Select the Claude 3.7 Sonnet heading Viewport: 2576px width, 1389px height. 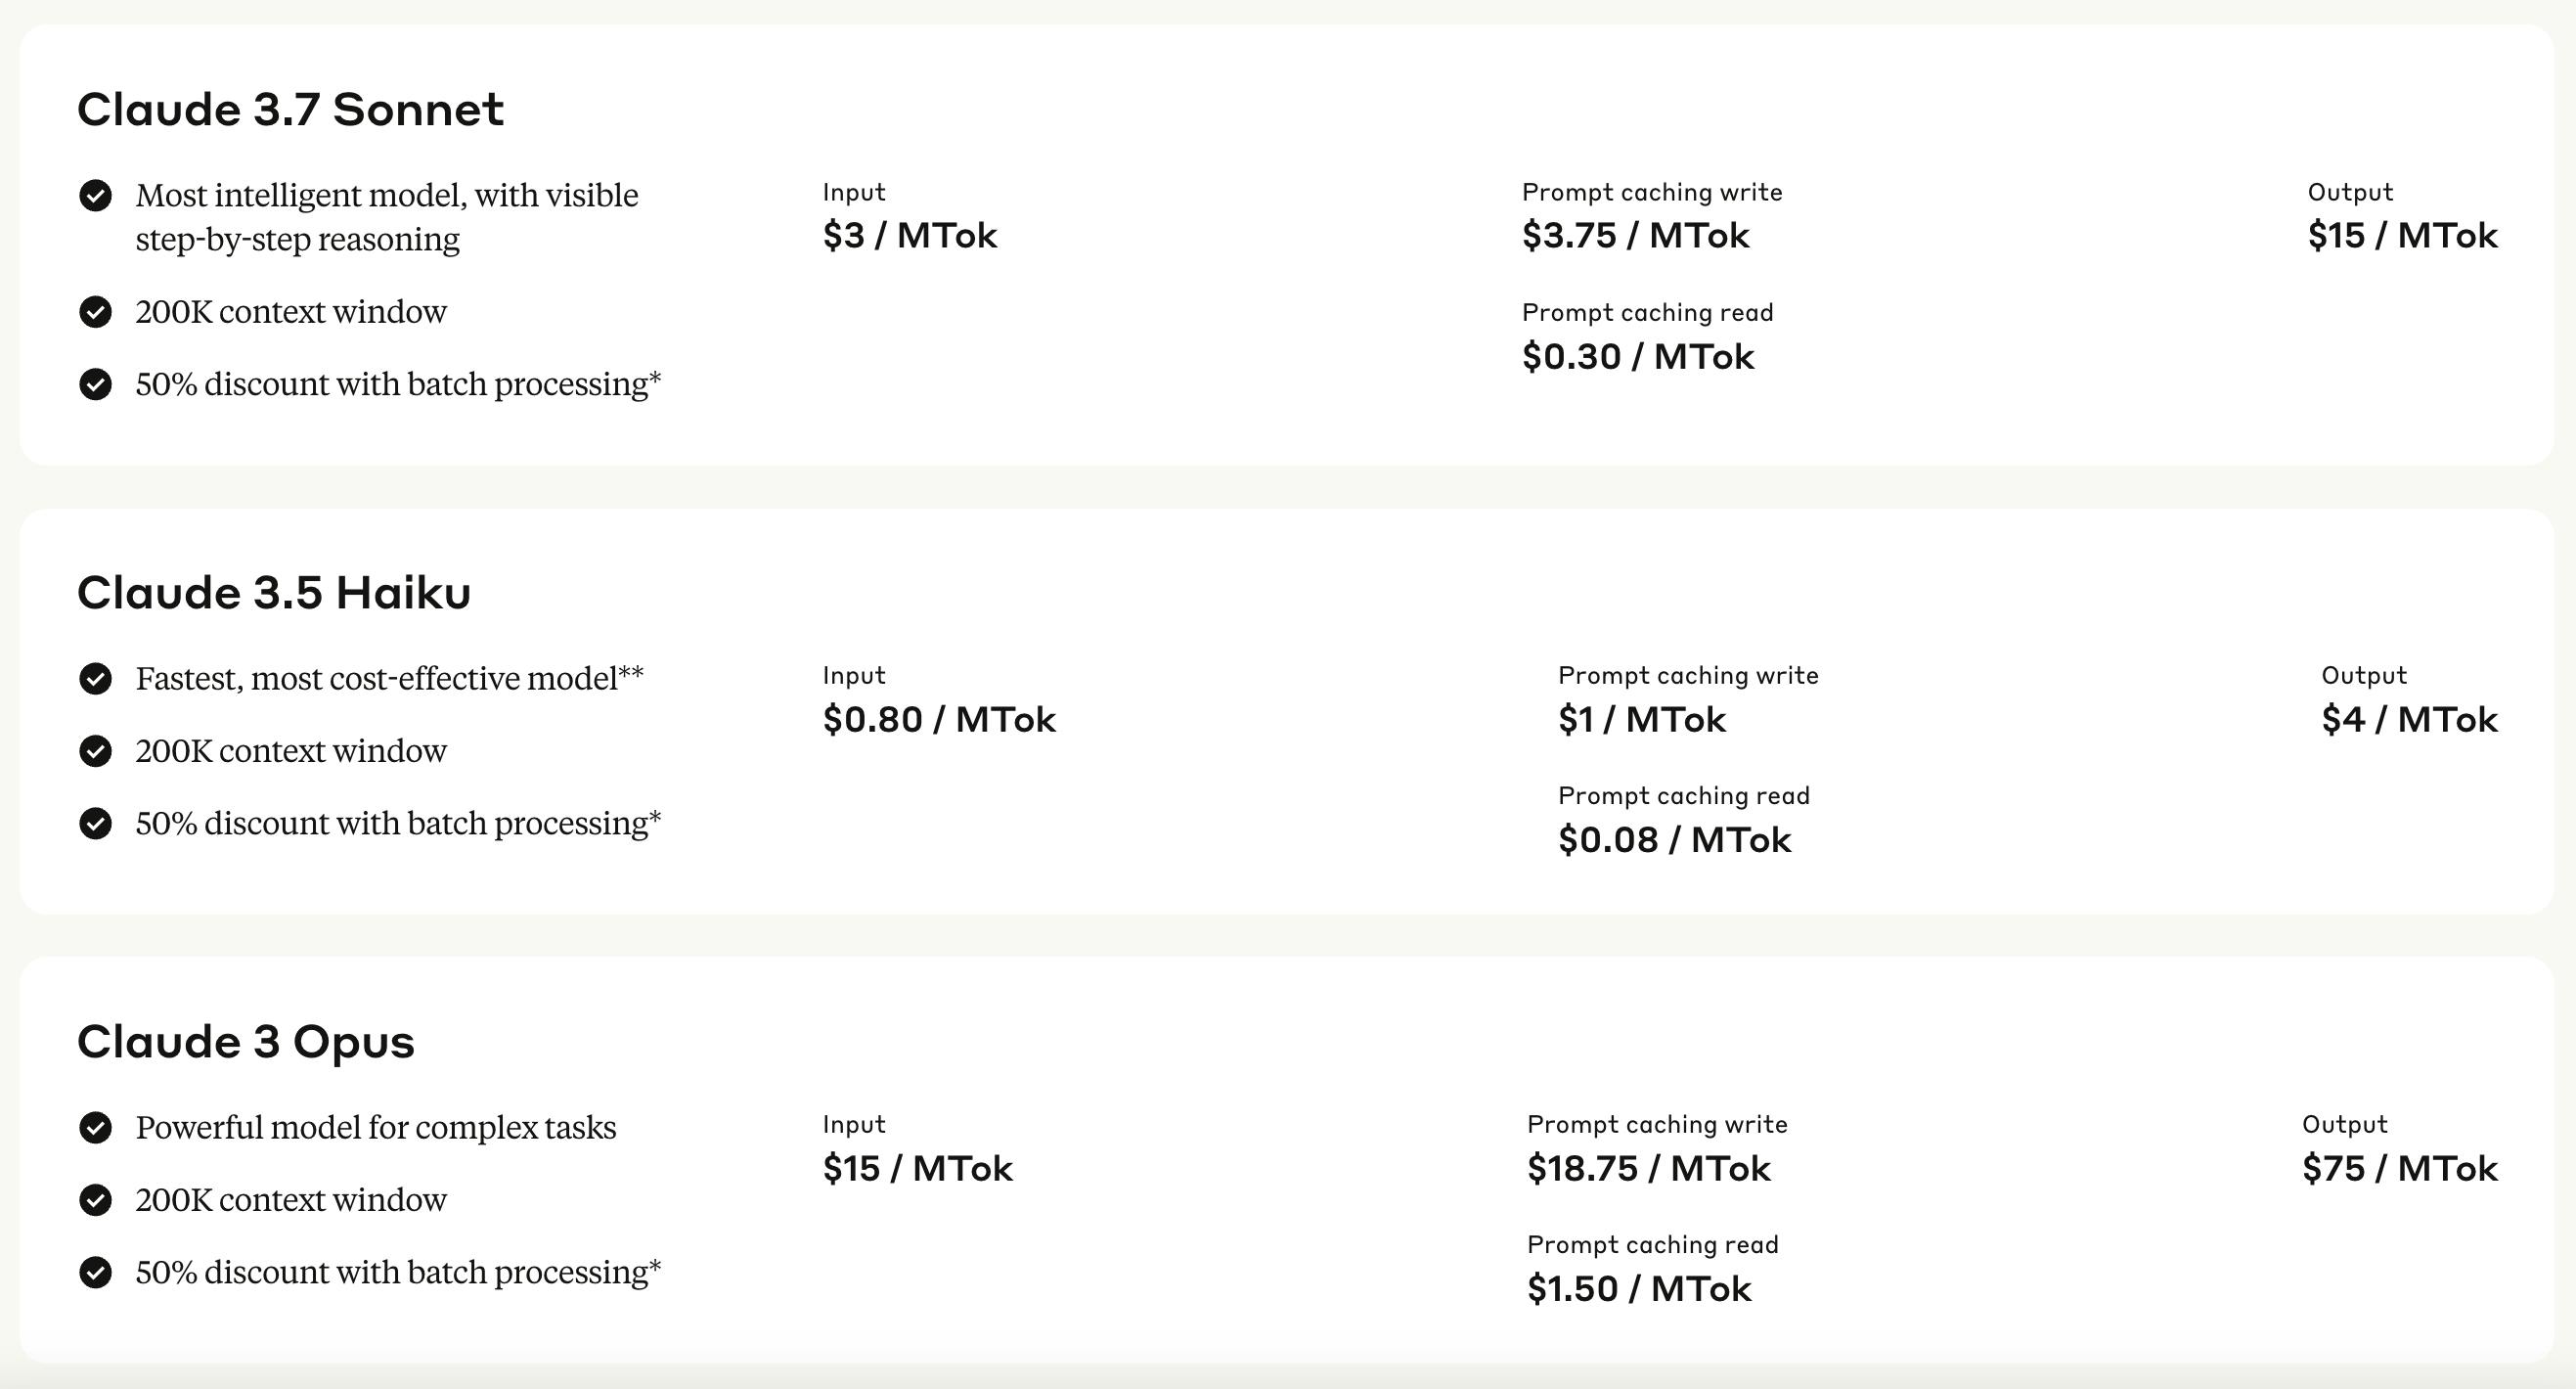pyautogui.click(x=290, y=109)
